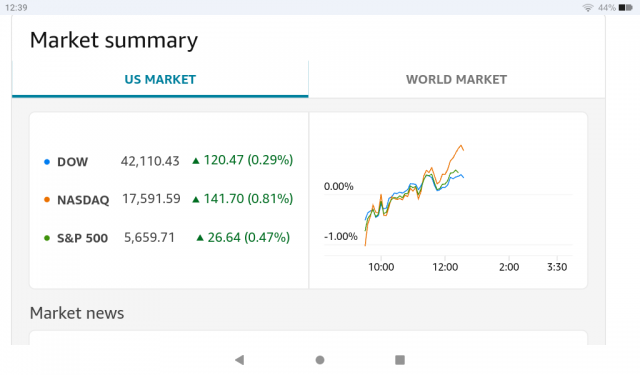Image resolution: width=640 pixels, height=375 pixels.
Task: Click the green S&P 500 legend dot
Action: tap(47, 238)
